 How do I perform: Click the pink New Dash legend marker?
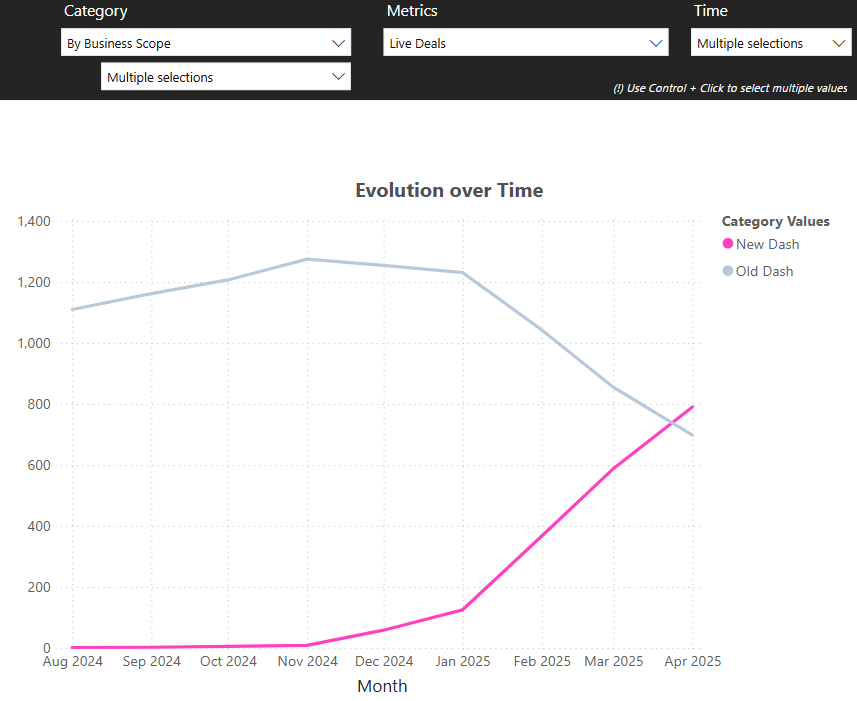(728, 244)
